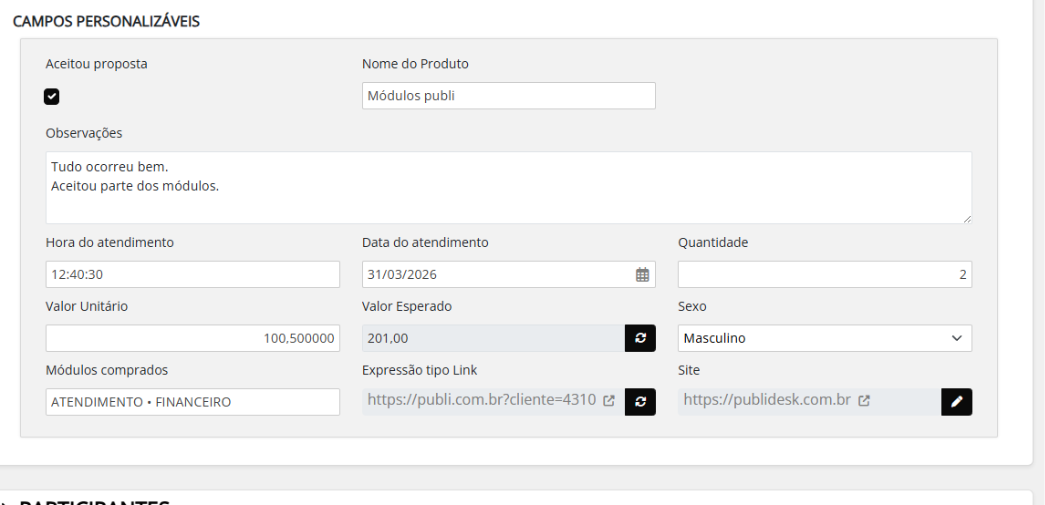1045x505 pixels.
Task: Click the Hora do atendimento time field
Action: pos(193,274)
